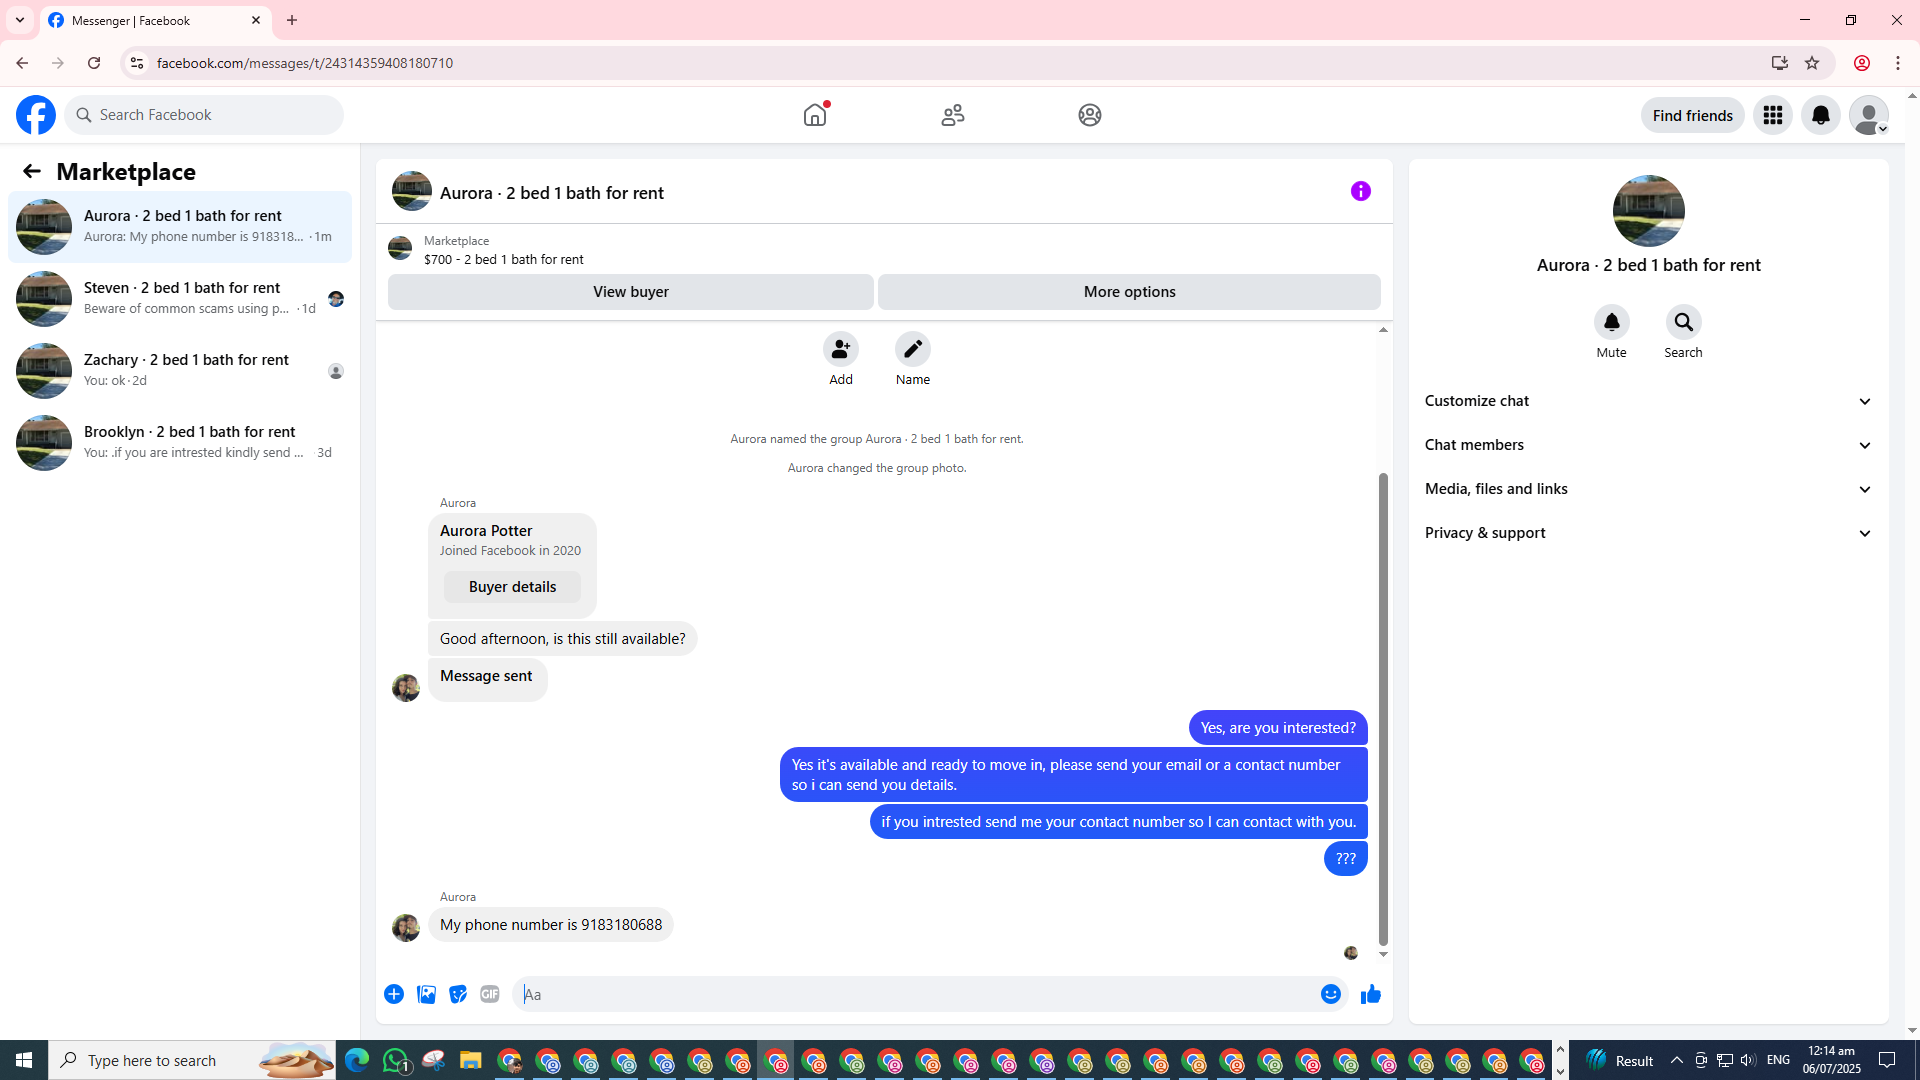Click the conversation information icon
1920x1080 pixels.
(x=1360, y=191)
